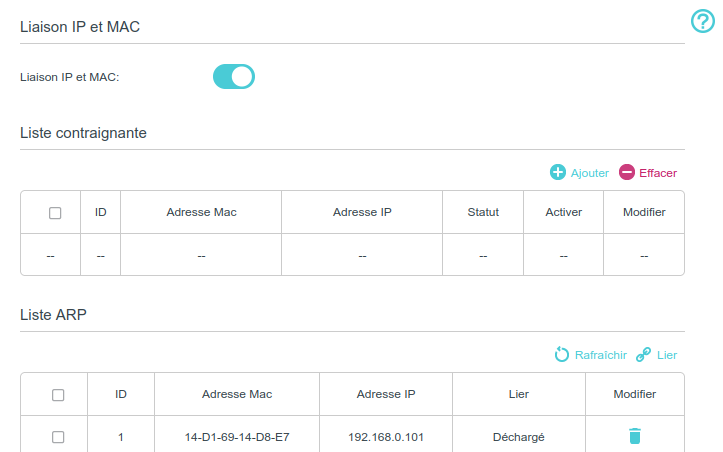Click the Lier column header in ARP table
The image size is (723, 452).
tap(519, 394)
